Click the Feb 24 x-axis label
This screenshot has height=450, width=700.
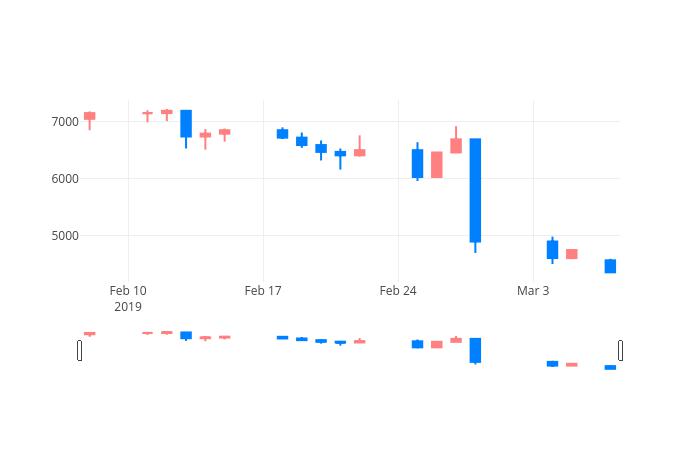point(398,291)
